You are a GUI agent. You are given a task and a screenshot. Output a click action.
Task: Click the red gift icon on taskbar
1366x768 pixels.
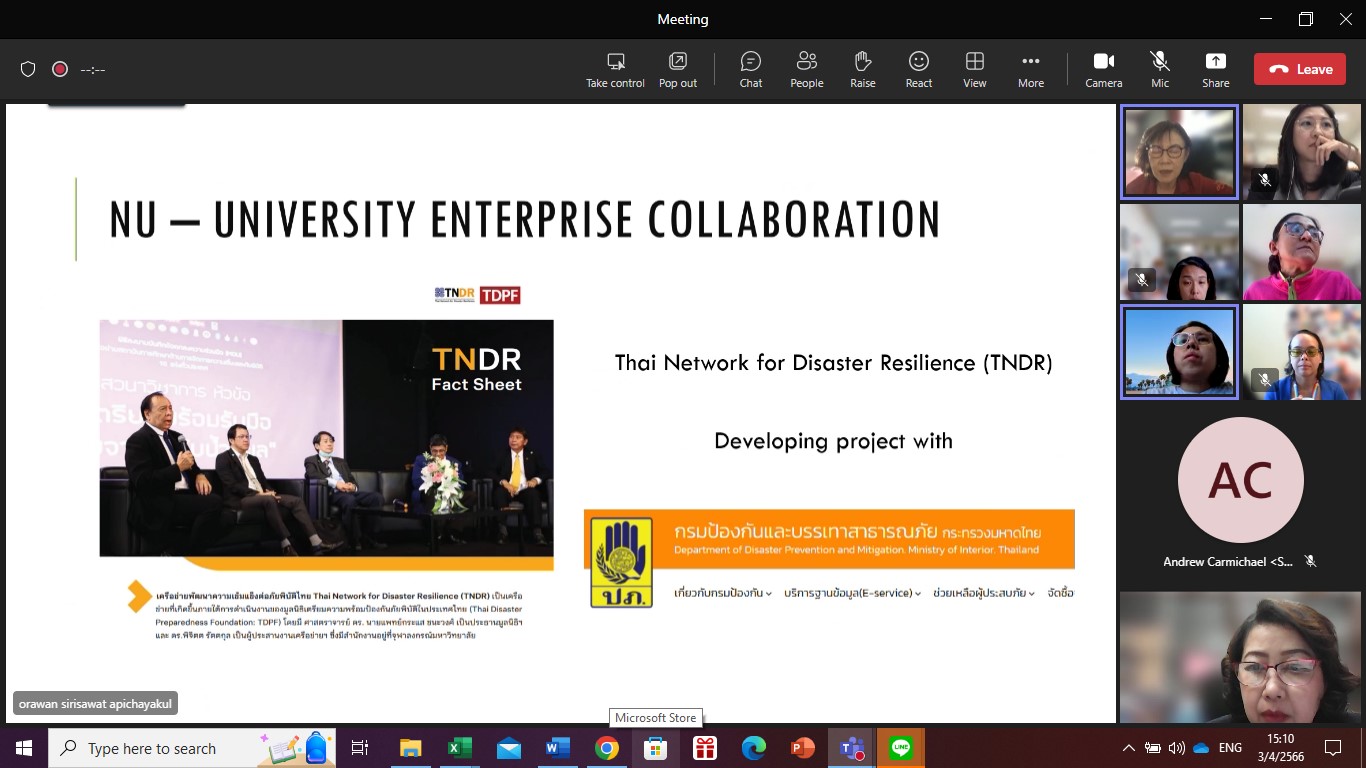705,748
